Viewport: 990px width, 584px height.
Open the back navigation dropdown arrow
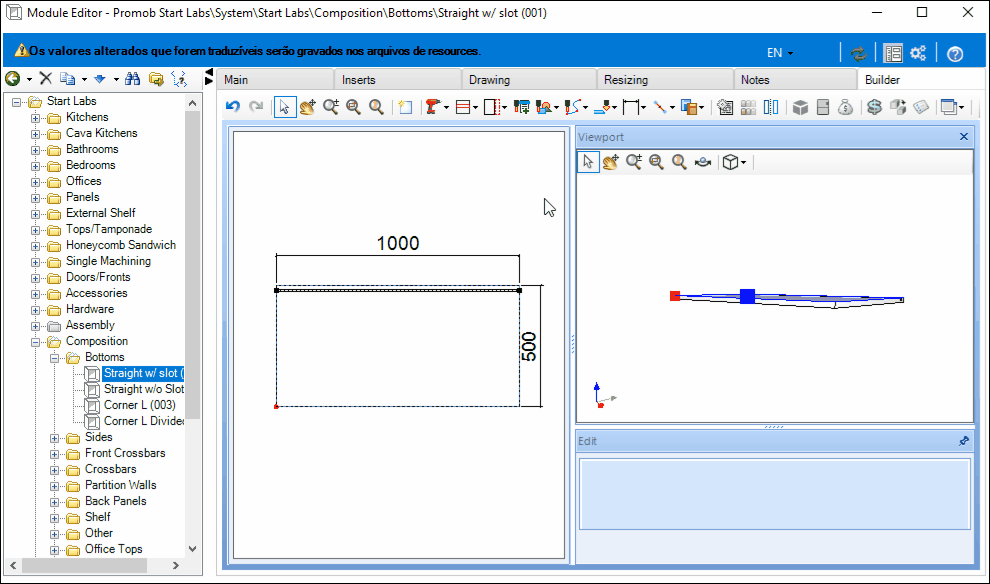[29, 79]
